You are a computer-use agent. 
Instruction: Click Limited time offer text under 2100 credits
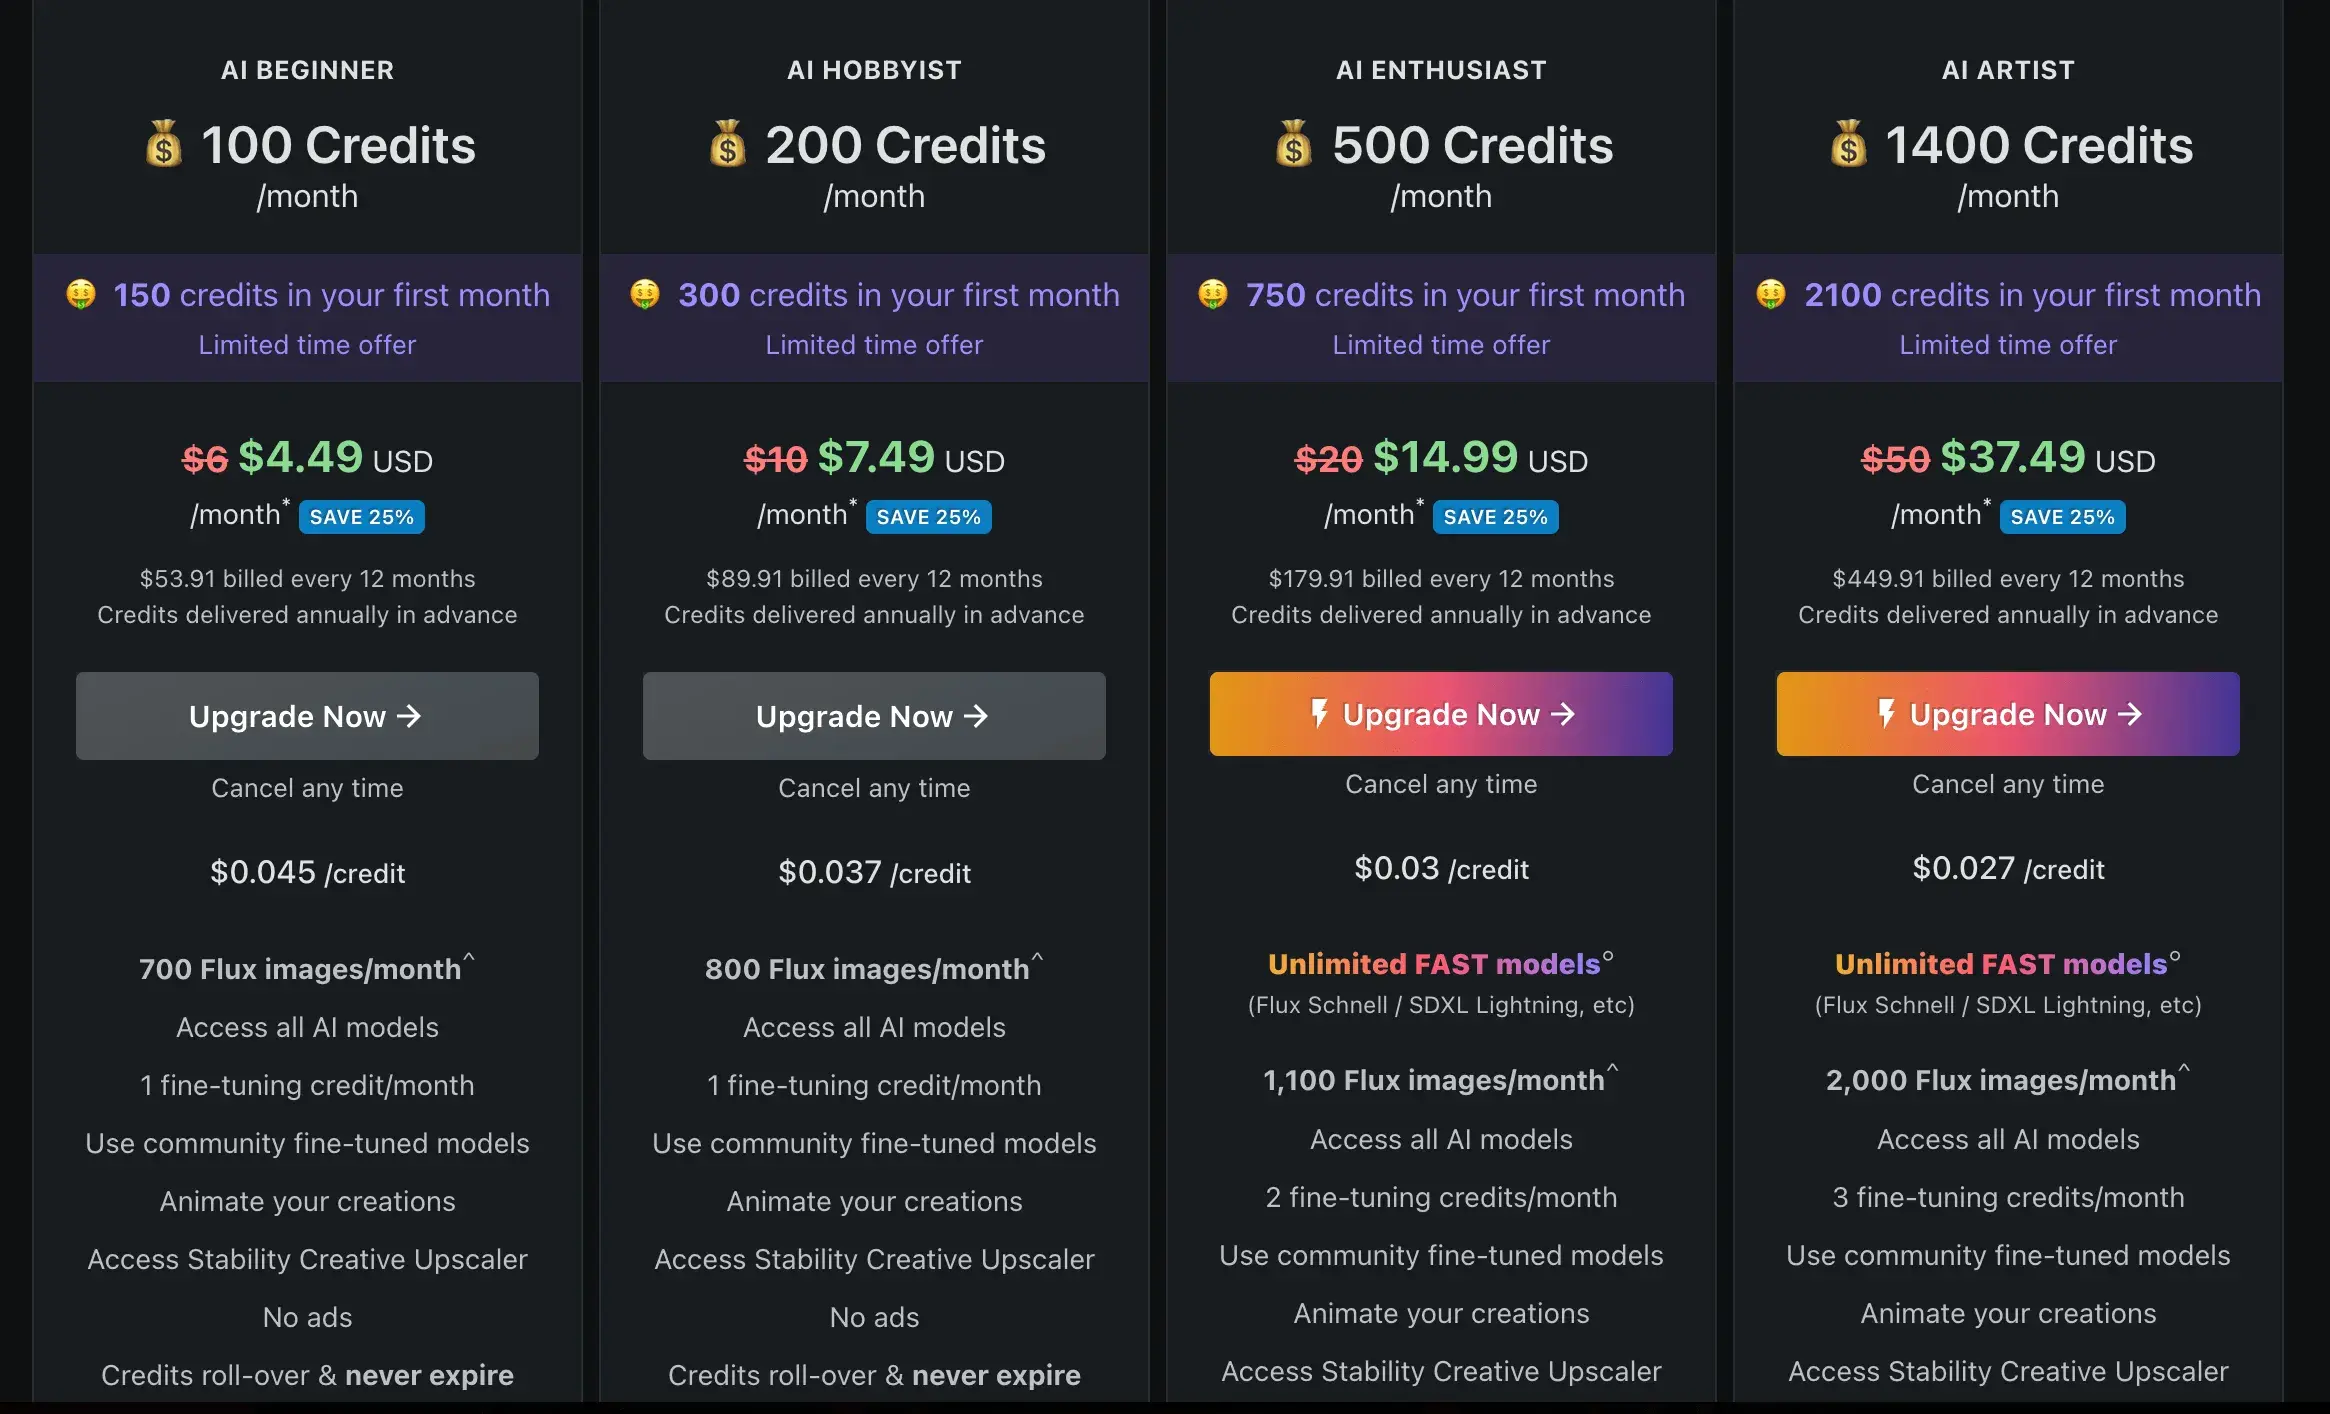pos(2008,345)
